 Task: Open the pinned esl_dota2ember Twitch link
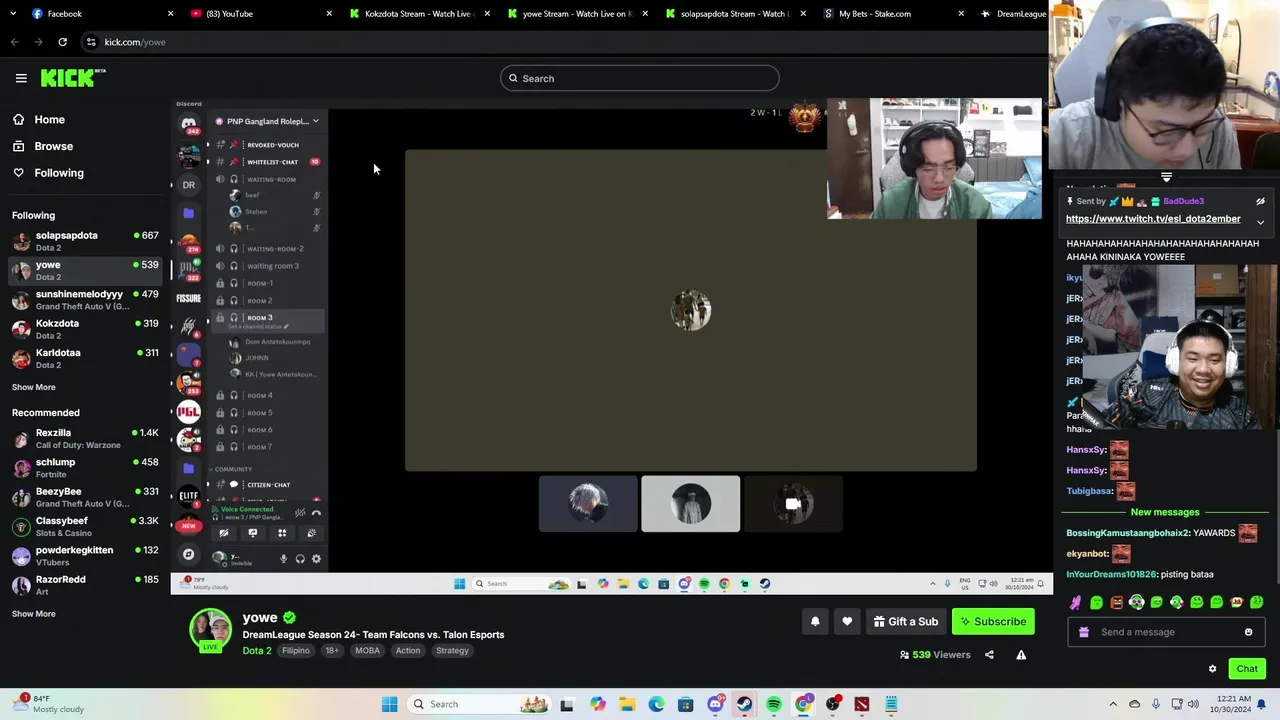coord(1153,219)
